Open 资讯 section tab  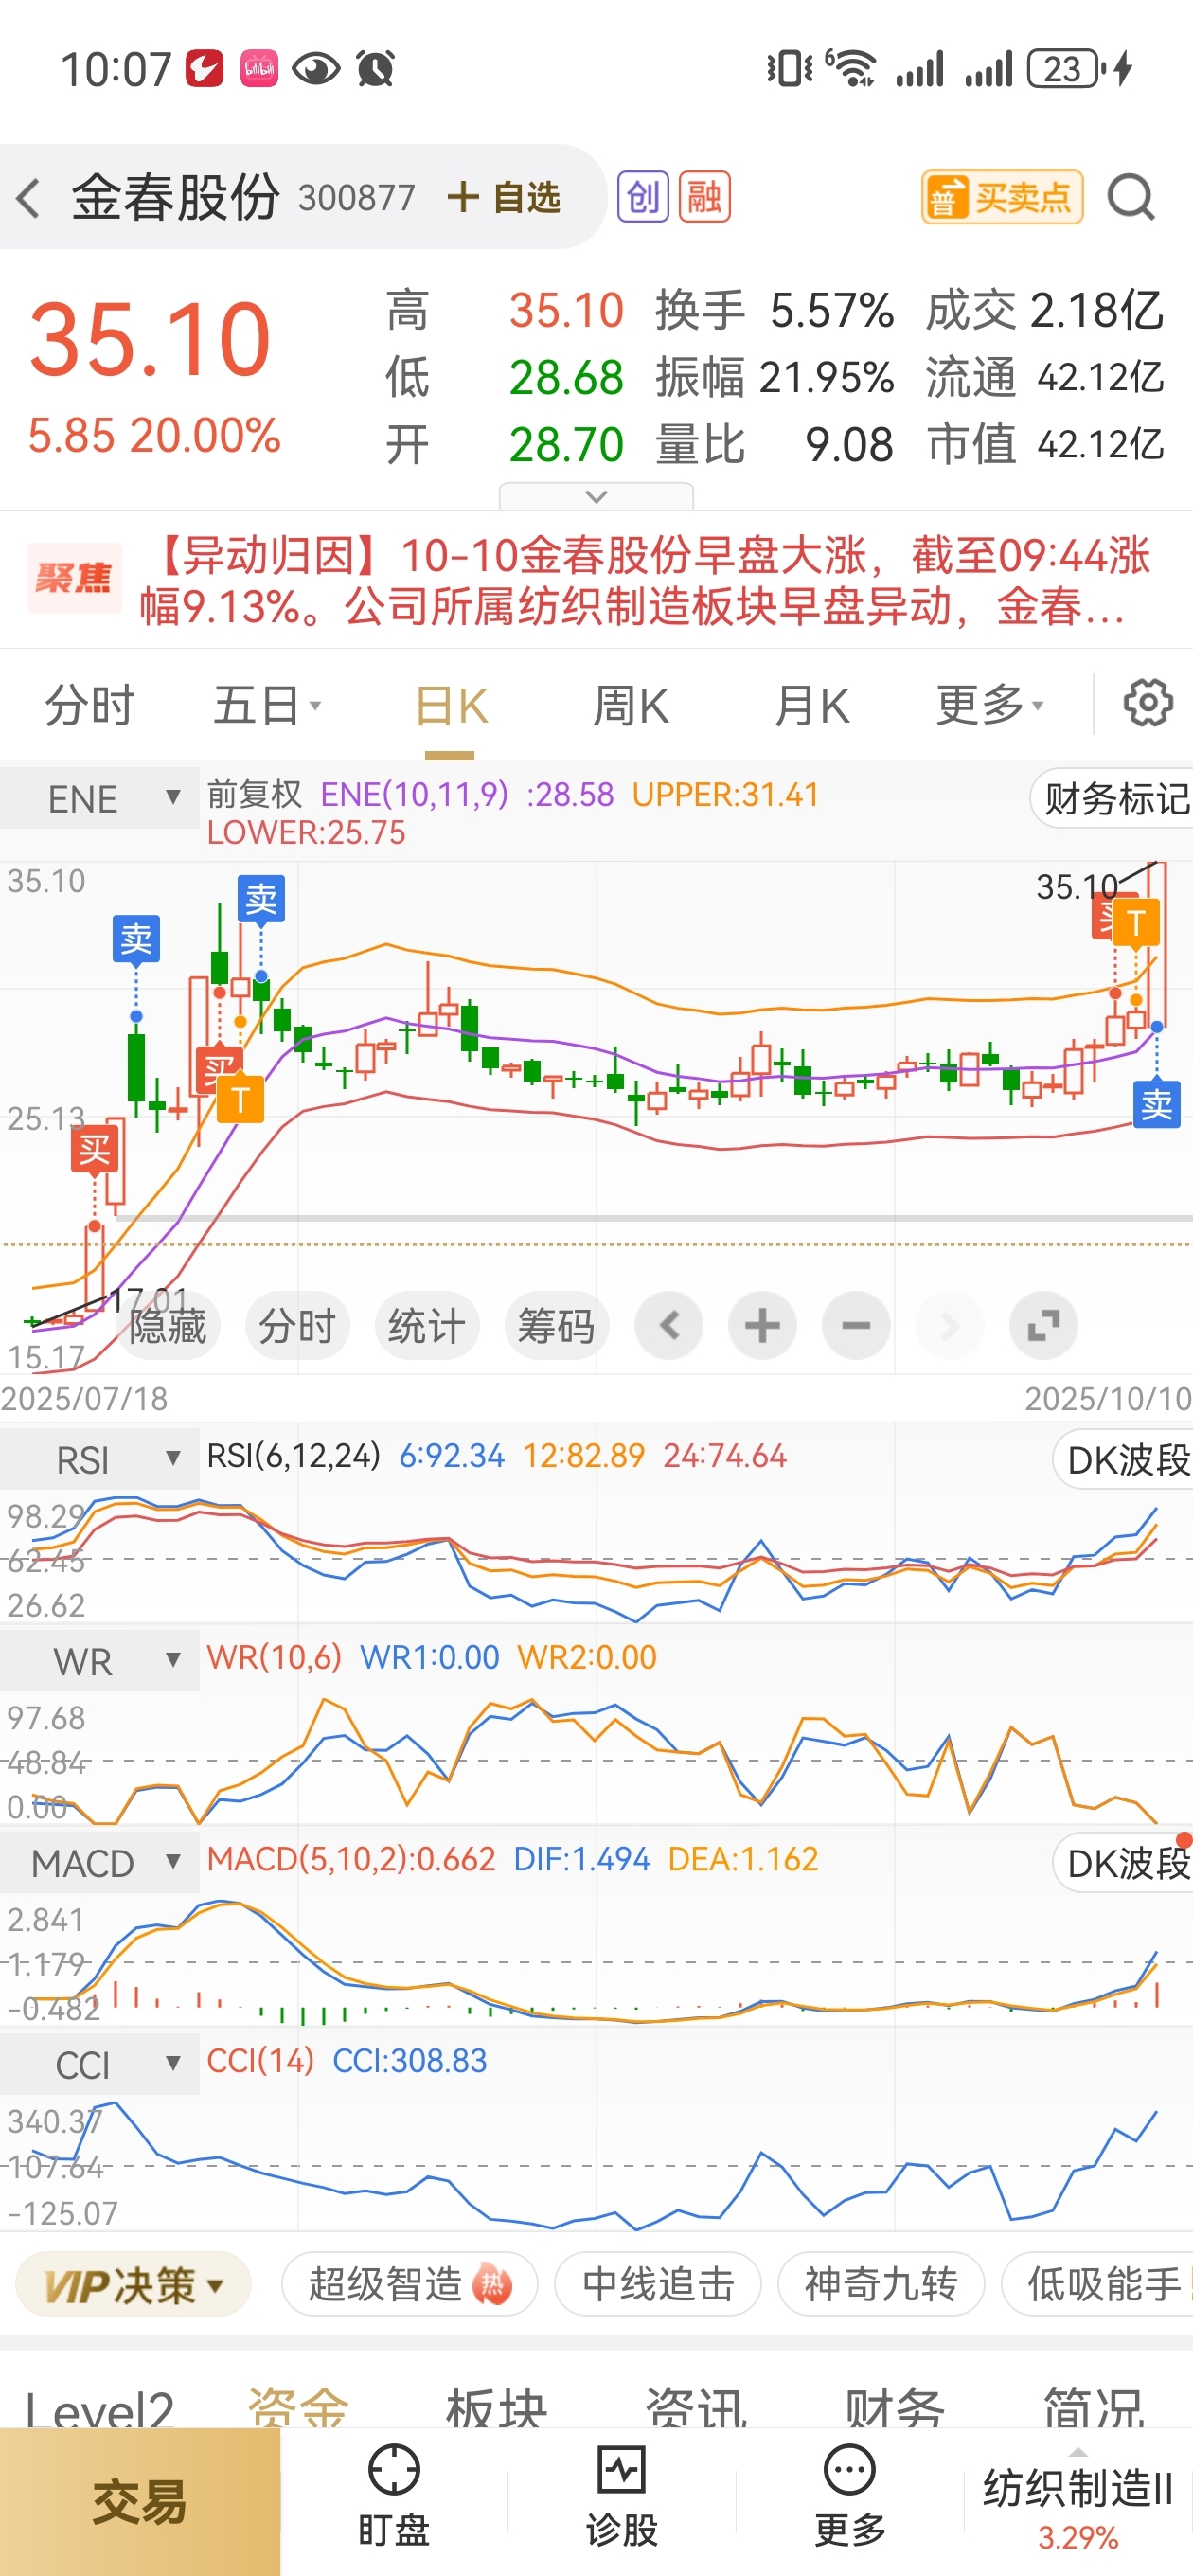pyautogui.click(x=696, y=2408)
